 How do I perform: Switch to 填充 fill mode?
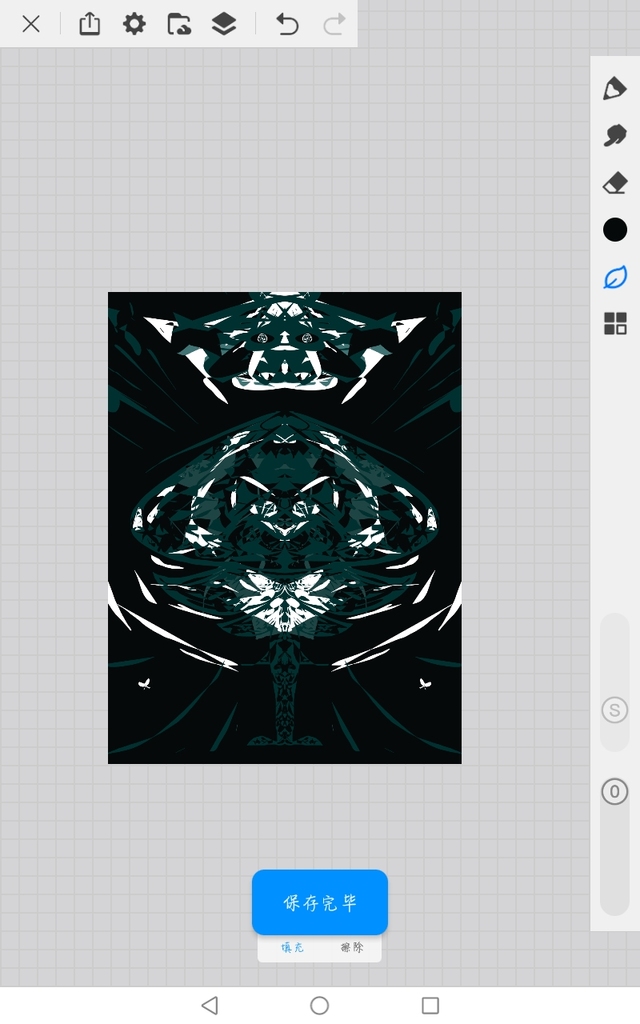tap(292, 948)
